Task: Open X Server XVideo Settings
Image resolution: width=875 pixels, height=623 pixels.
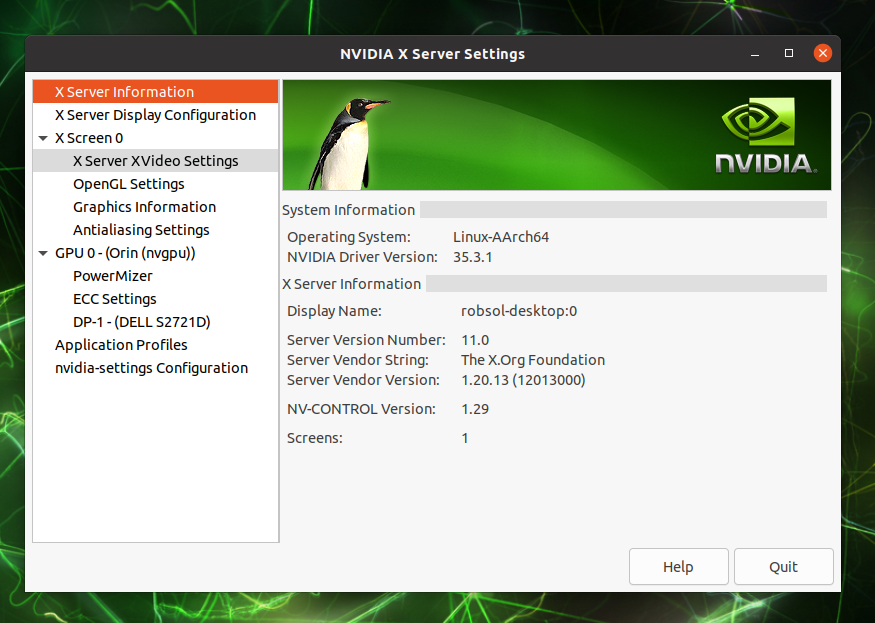Action: (x=155, y=161)
